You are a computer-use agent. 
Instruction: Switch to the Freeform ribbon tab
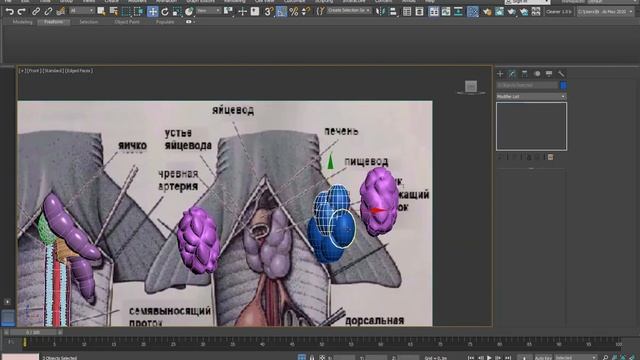pos(53,22)
